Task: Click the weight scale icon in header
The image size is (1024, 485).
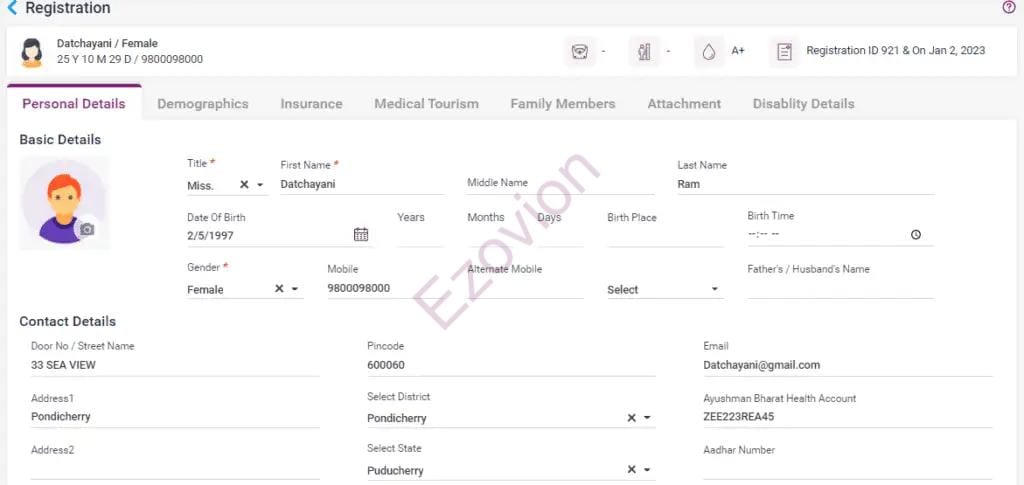Action: (579, 52)
